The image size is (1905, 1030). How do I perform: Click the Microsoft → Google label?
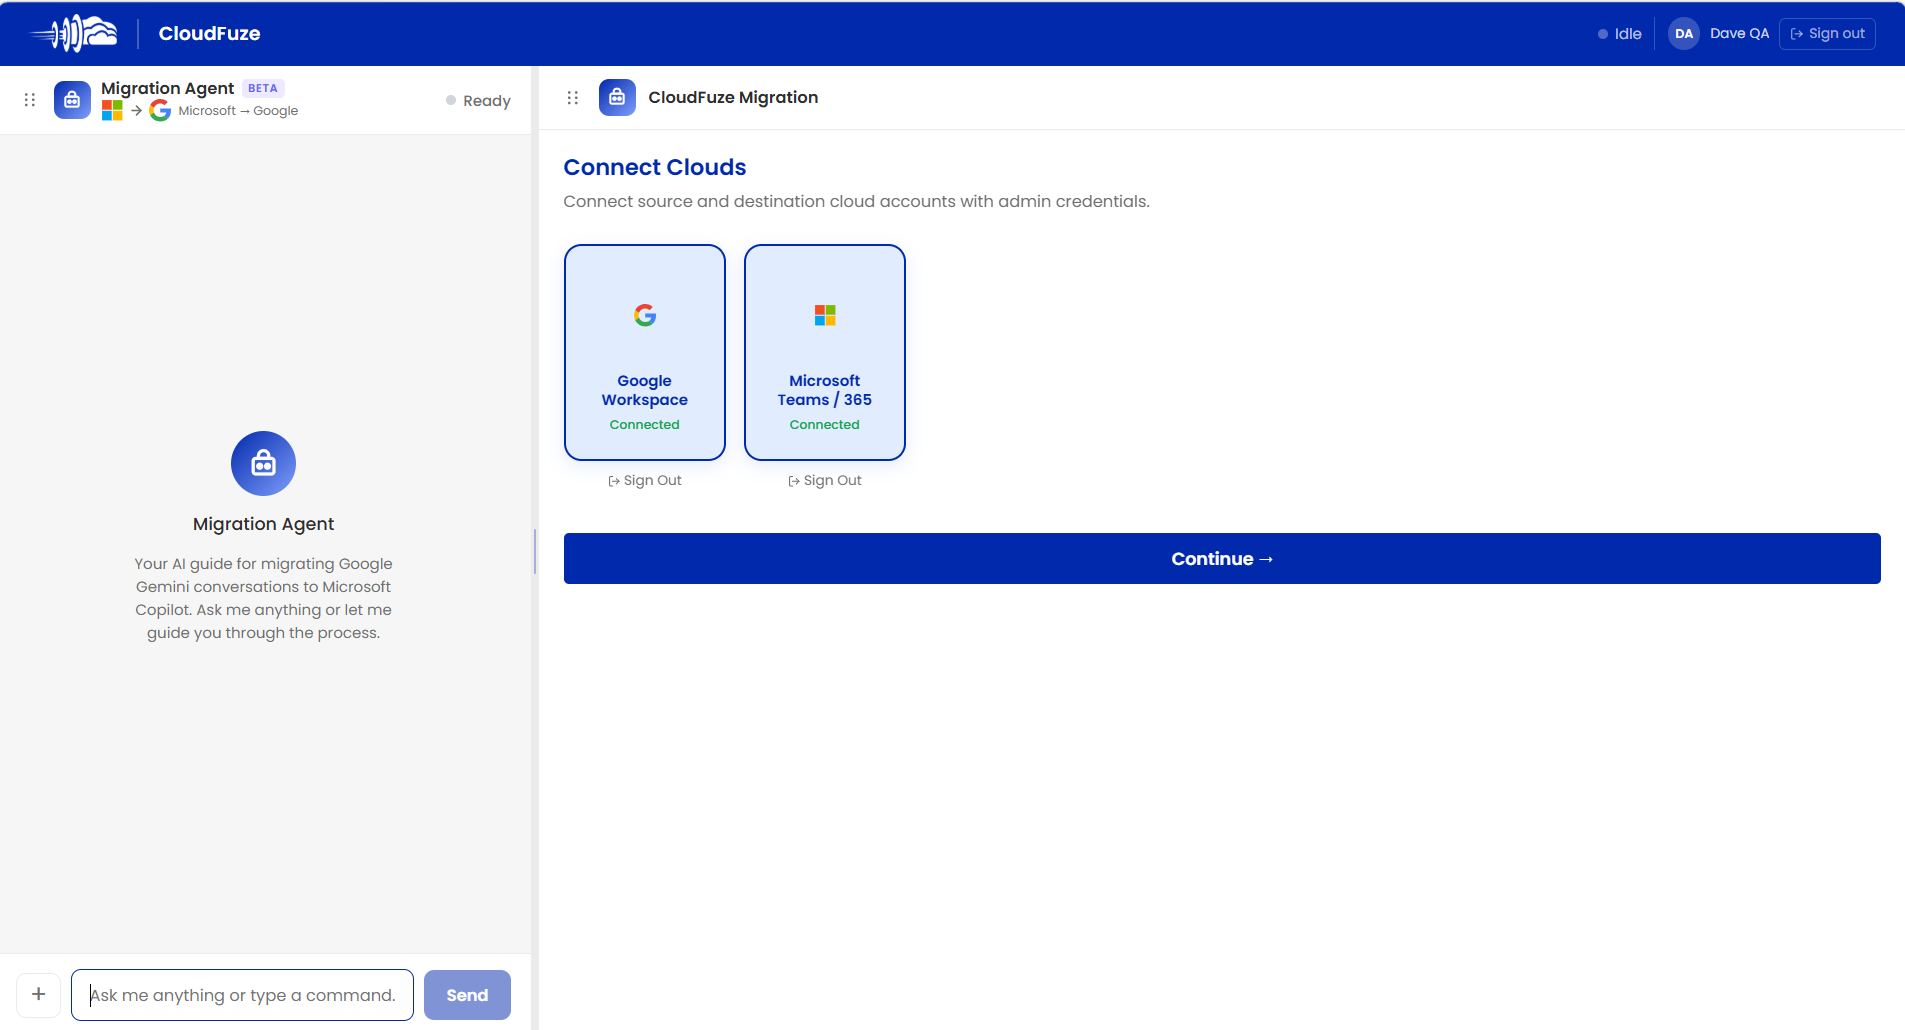tap(238, 111)
